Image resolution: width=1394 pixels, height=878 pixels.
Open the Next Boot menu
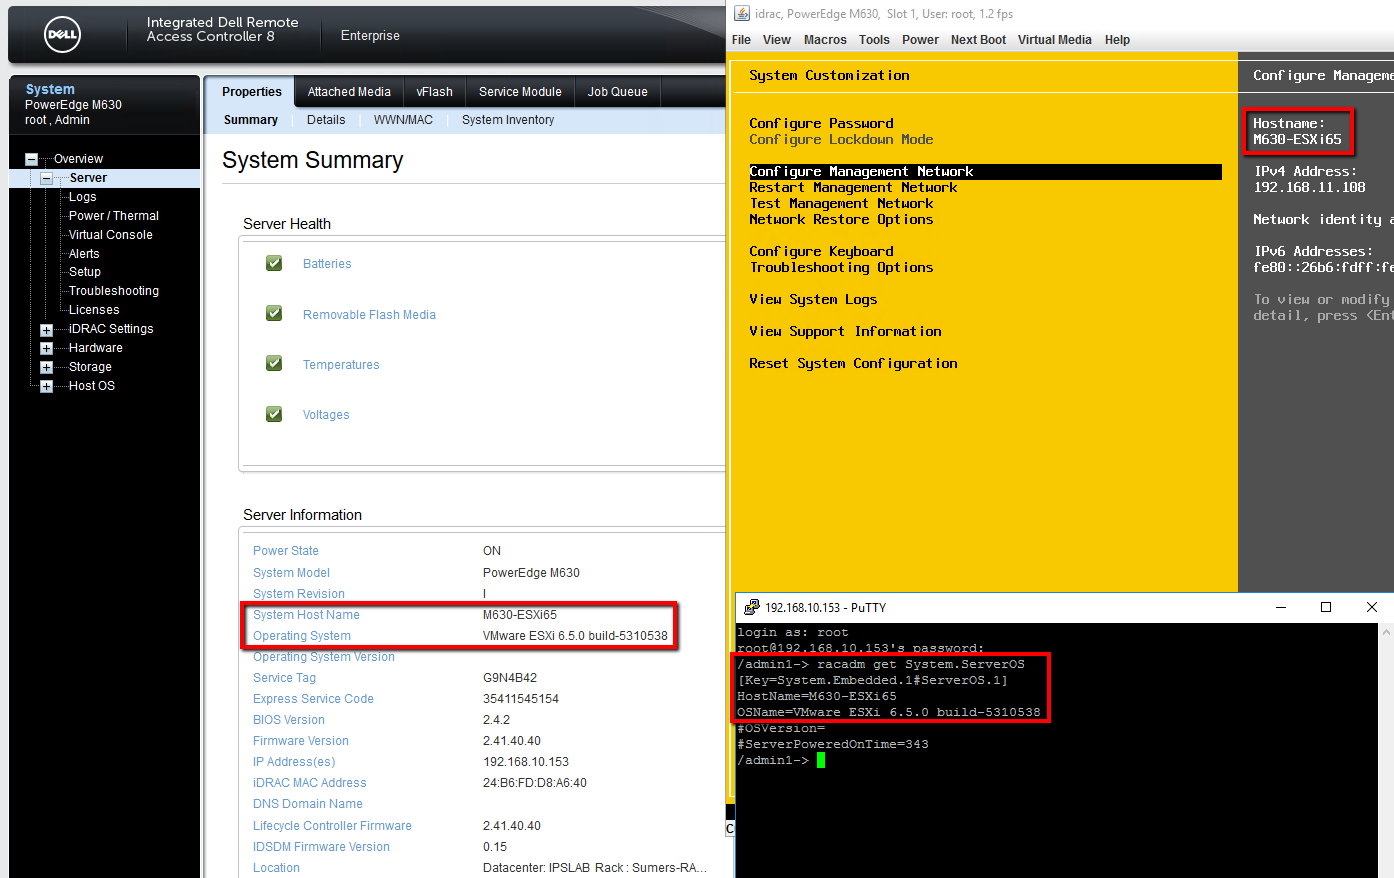[977, 39]
